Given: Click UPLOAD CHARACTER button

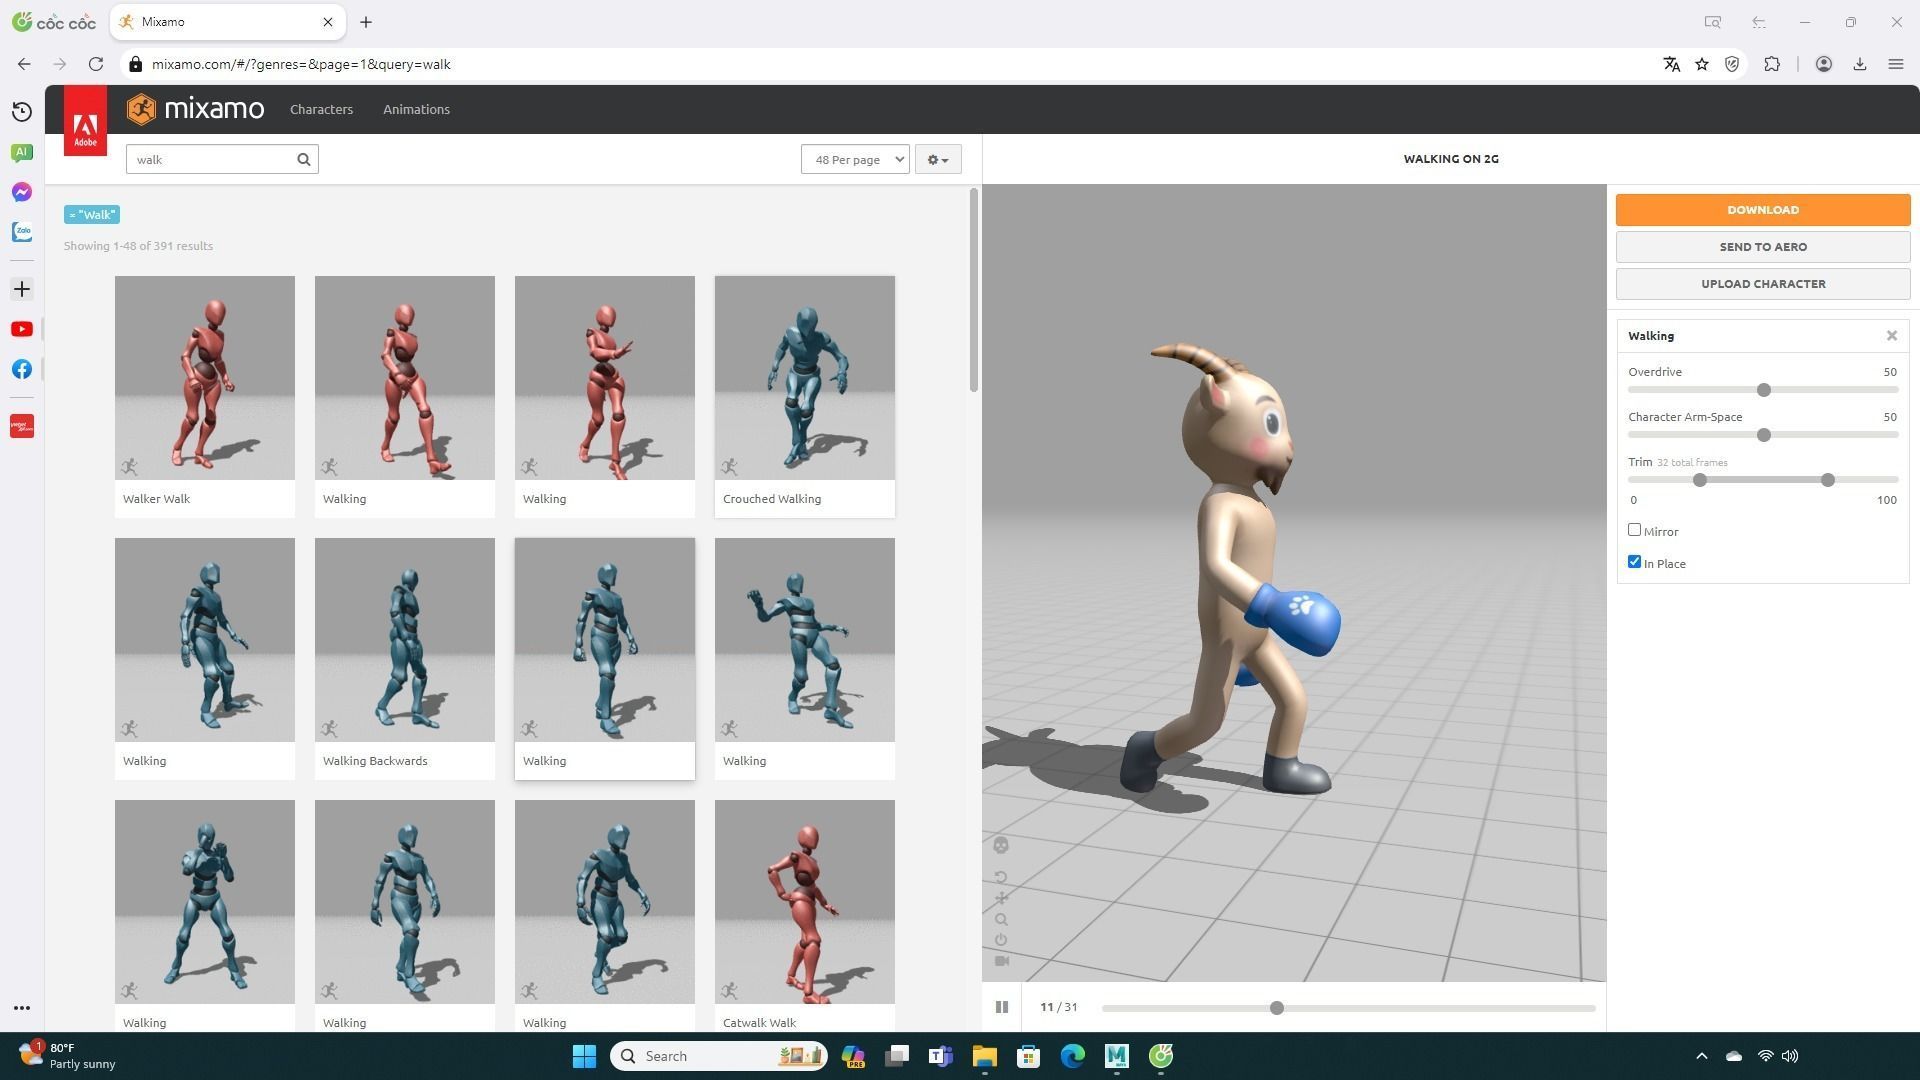Looking at the screenshot, I should tap(1763, 284).
